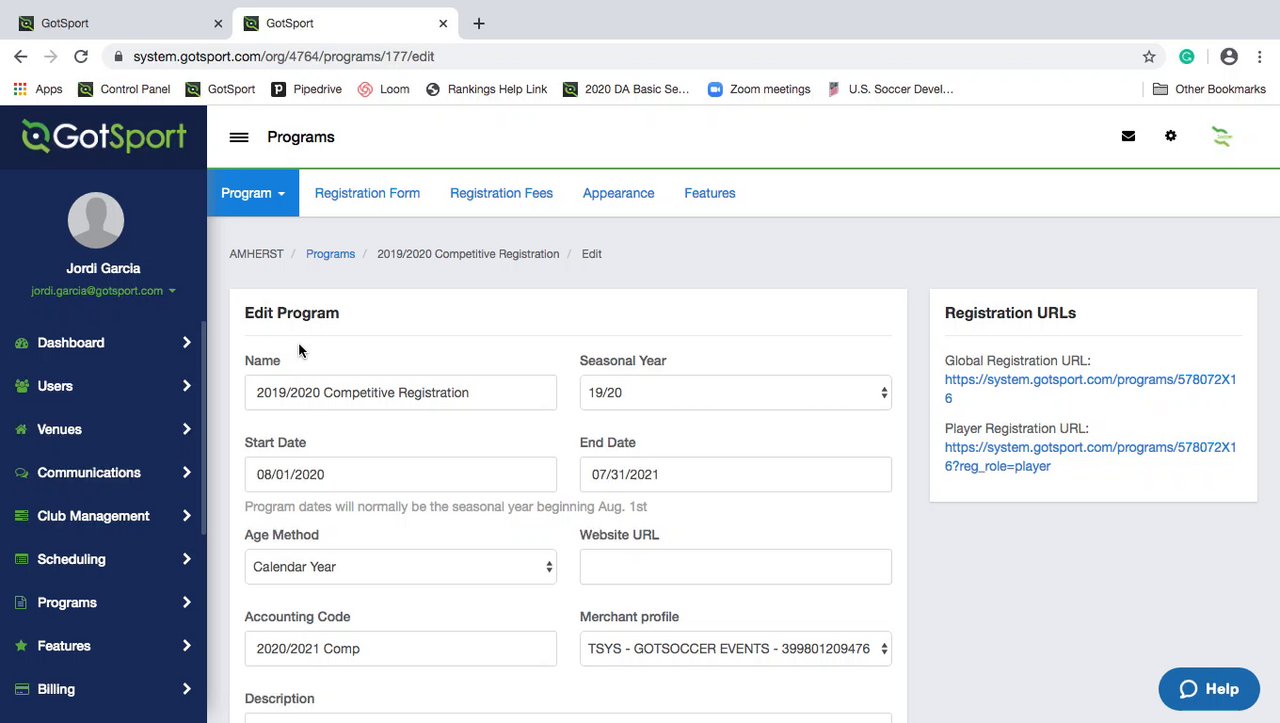Bookmark this page with the star icon

1149,57
